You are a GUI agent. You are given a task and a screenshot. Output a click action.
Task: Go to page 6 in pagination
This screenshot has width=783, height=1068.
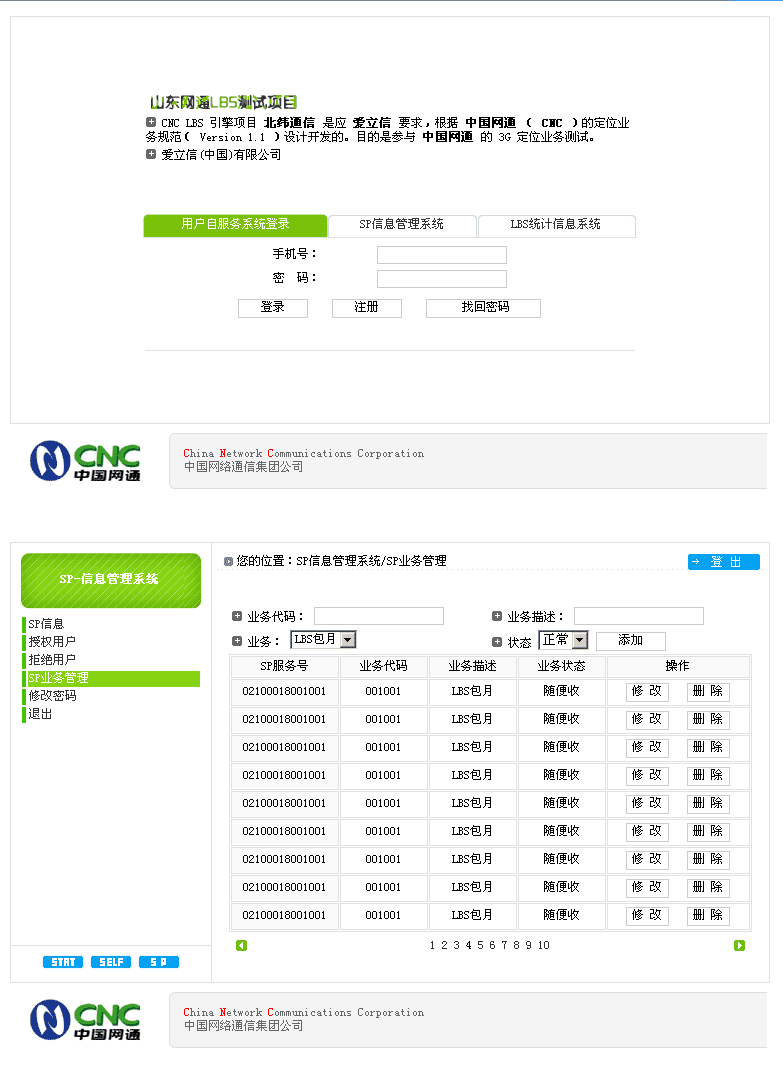pyautogui.click(x=492, y=945)
